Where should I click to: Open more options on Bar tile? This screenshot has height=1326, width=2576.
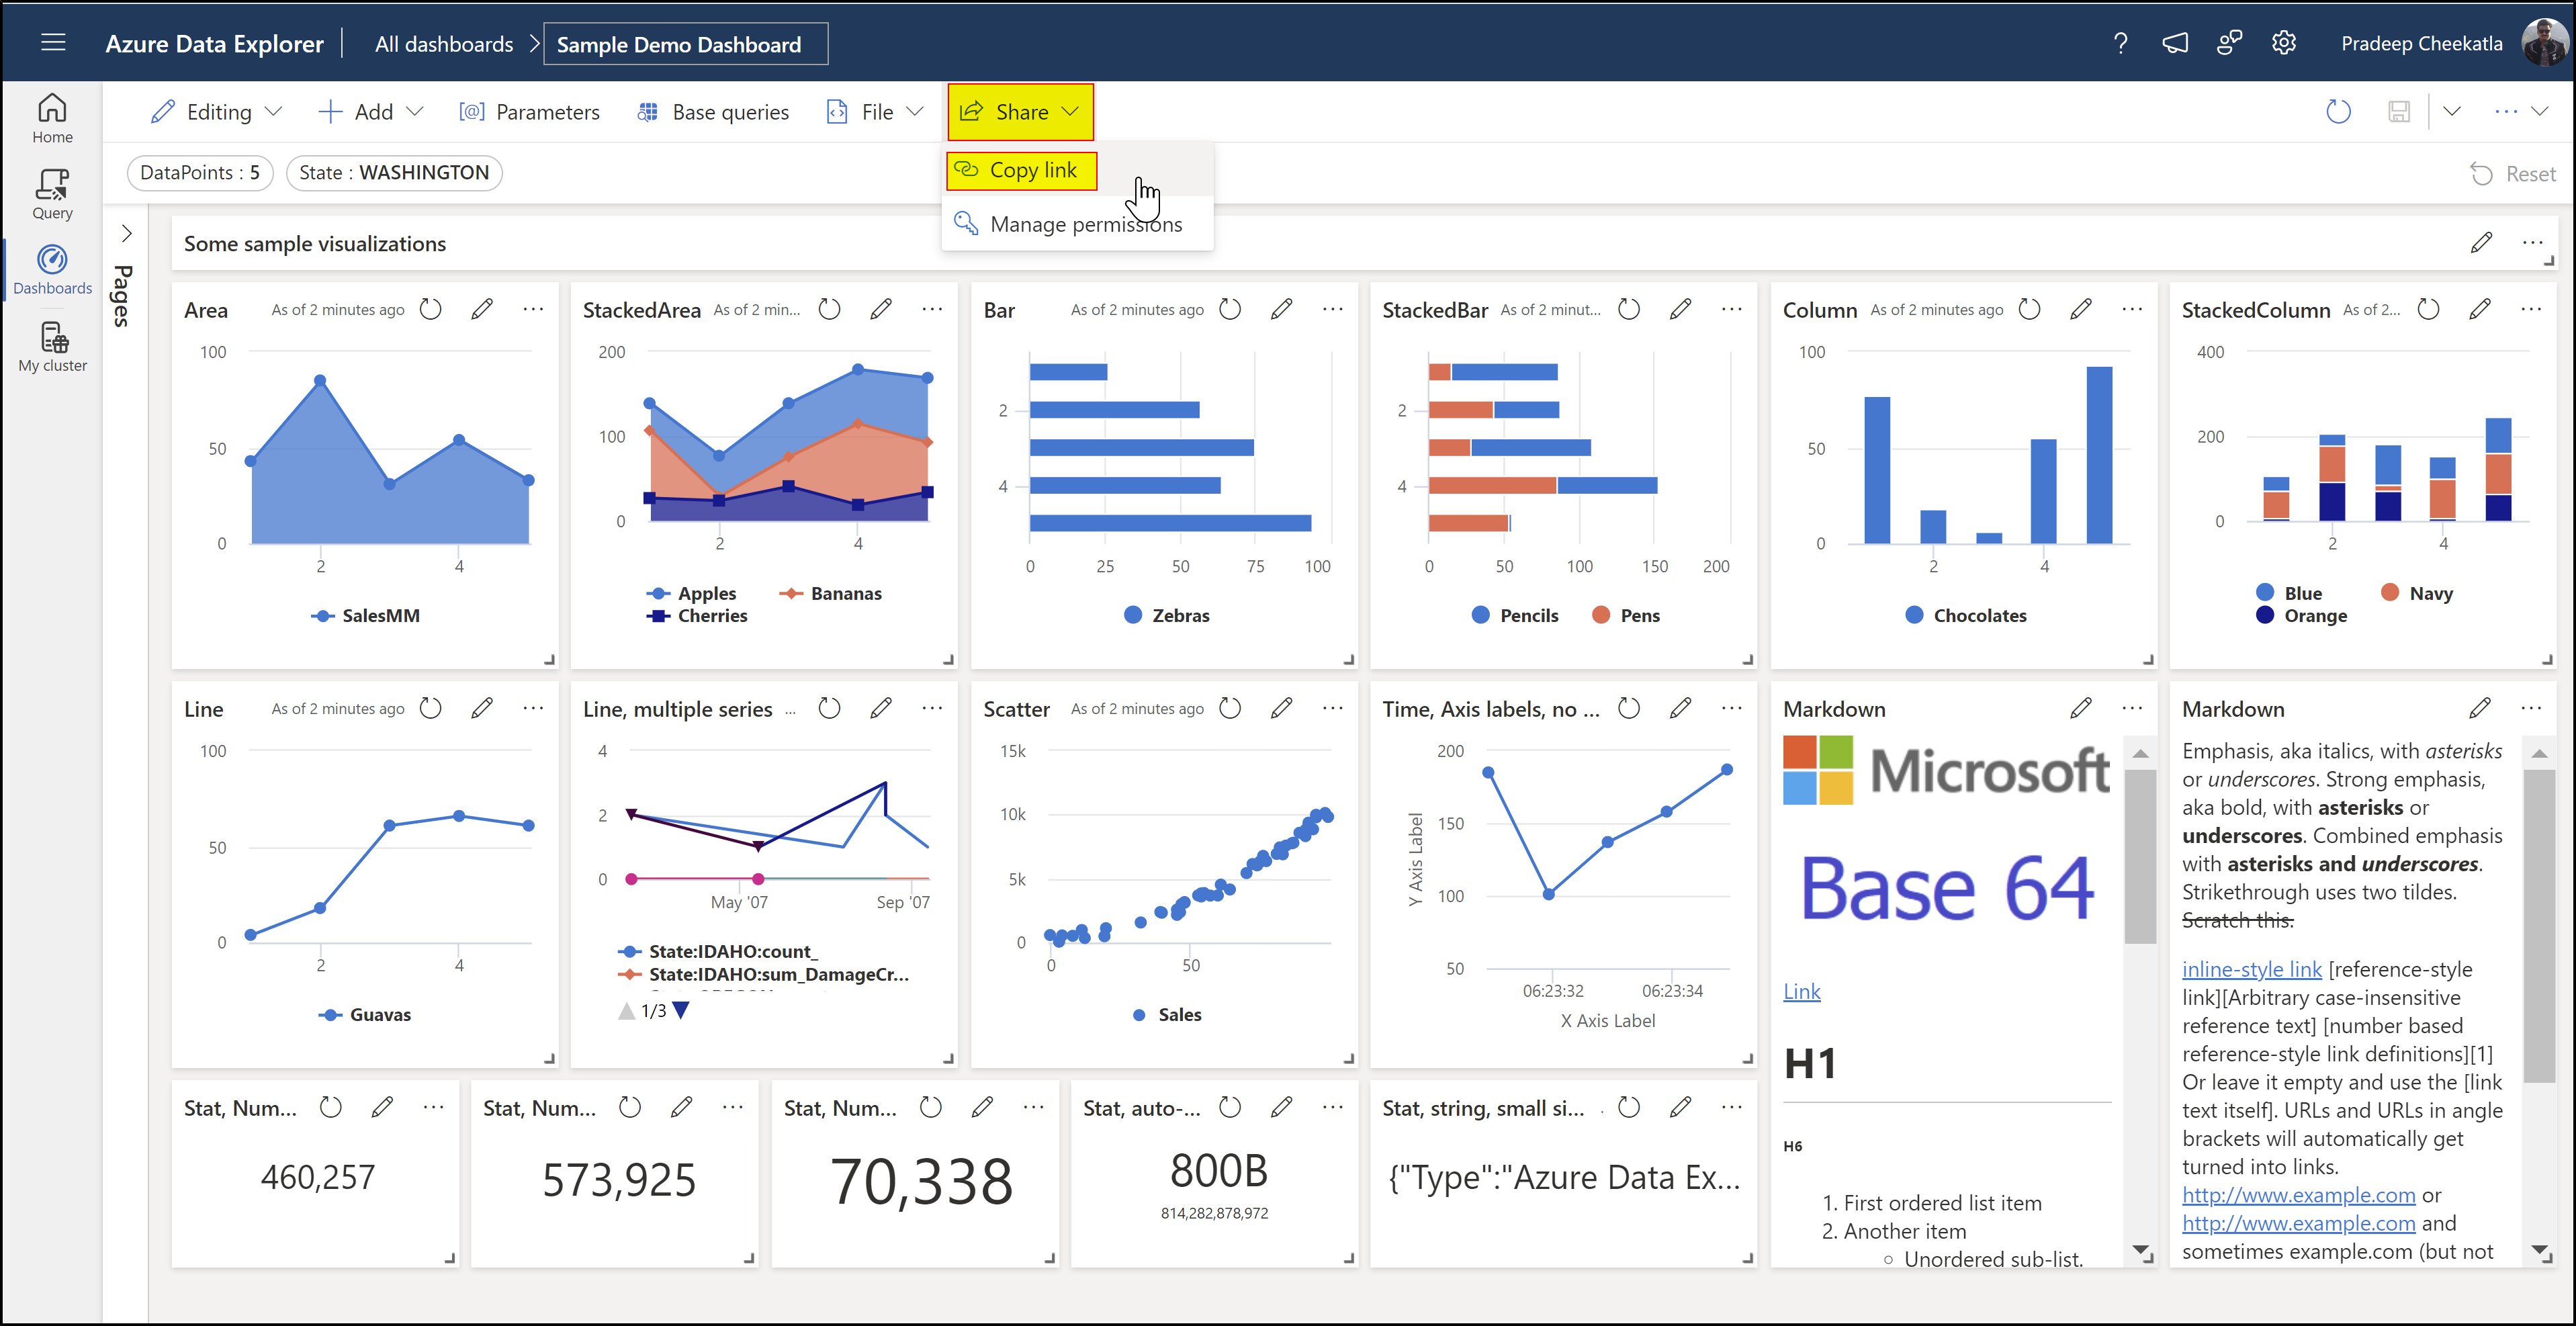click(x=1333, y=309)
